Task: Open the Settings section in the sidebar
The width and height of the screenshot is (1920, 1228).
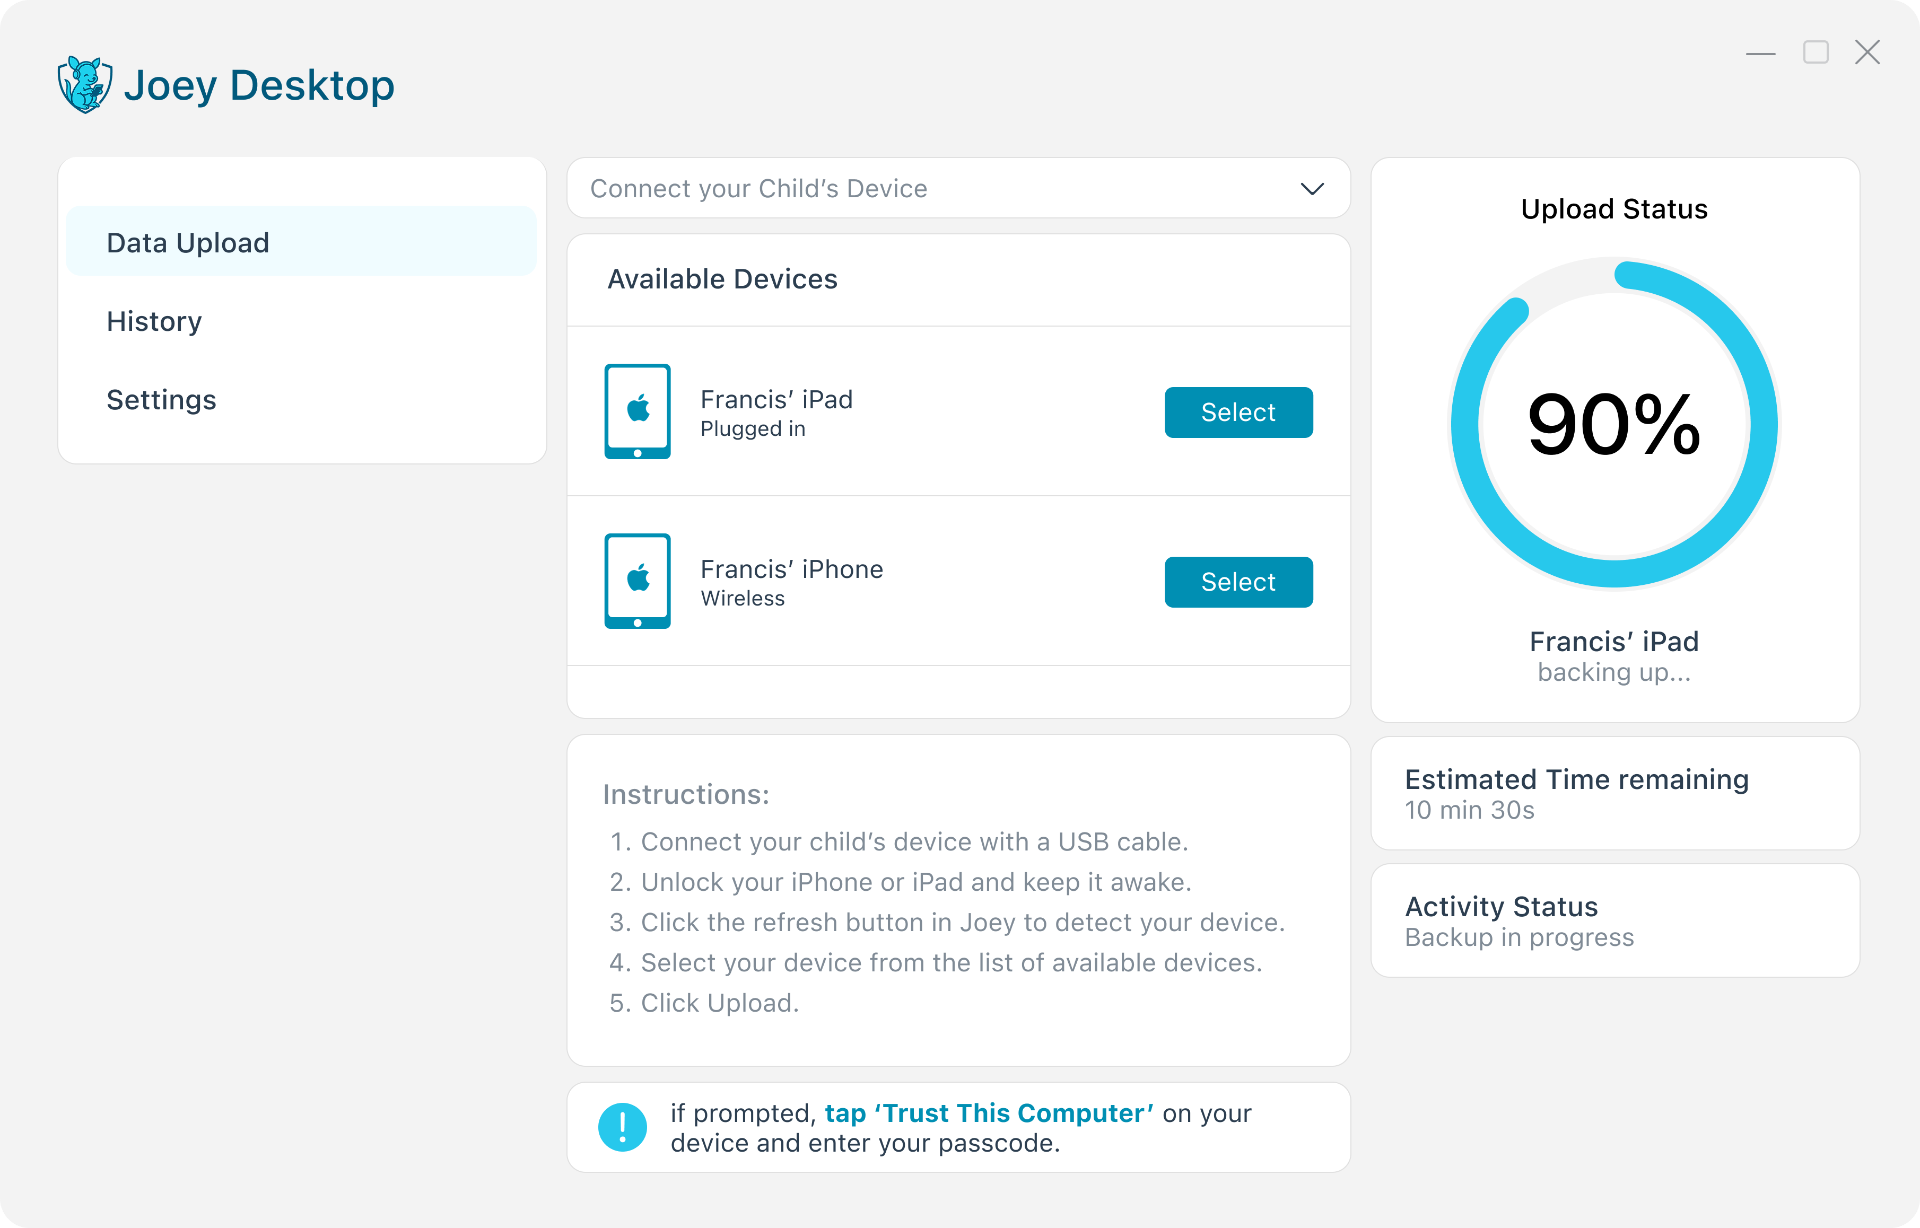Action: coord(161,399)
